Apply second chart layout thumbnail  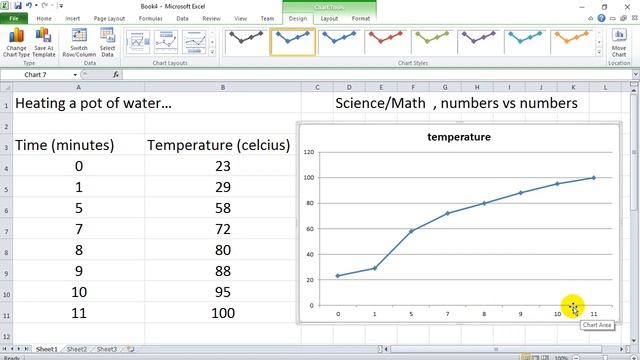[x=166, y=41]
